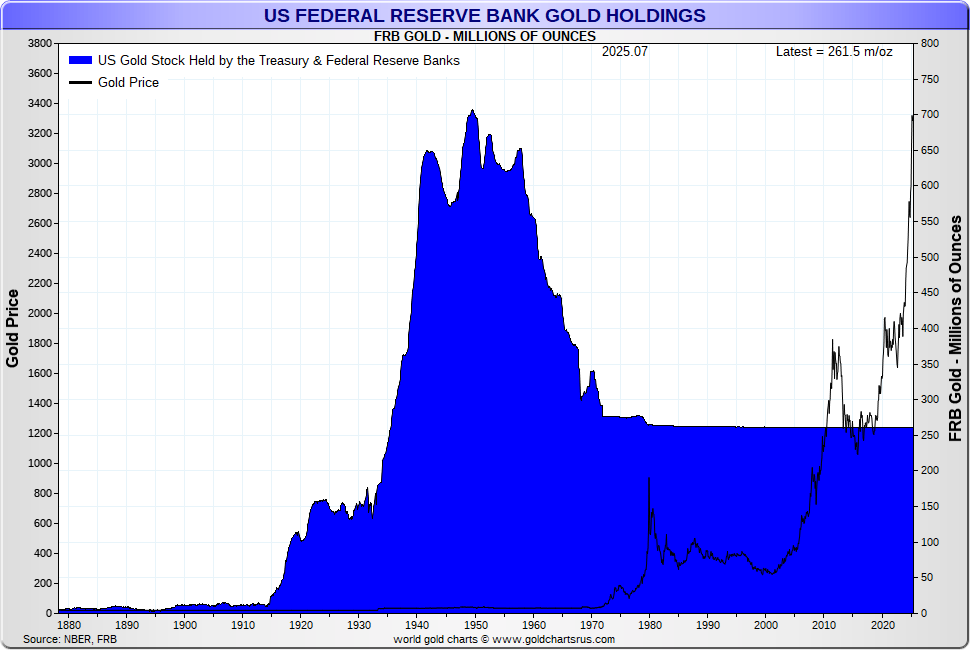Click the '1940' year label
This screenshot has width=970, height=650.
[x=417, y=625]
